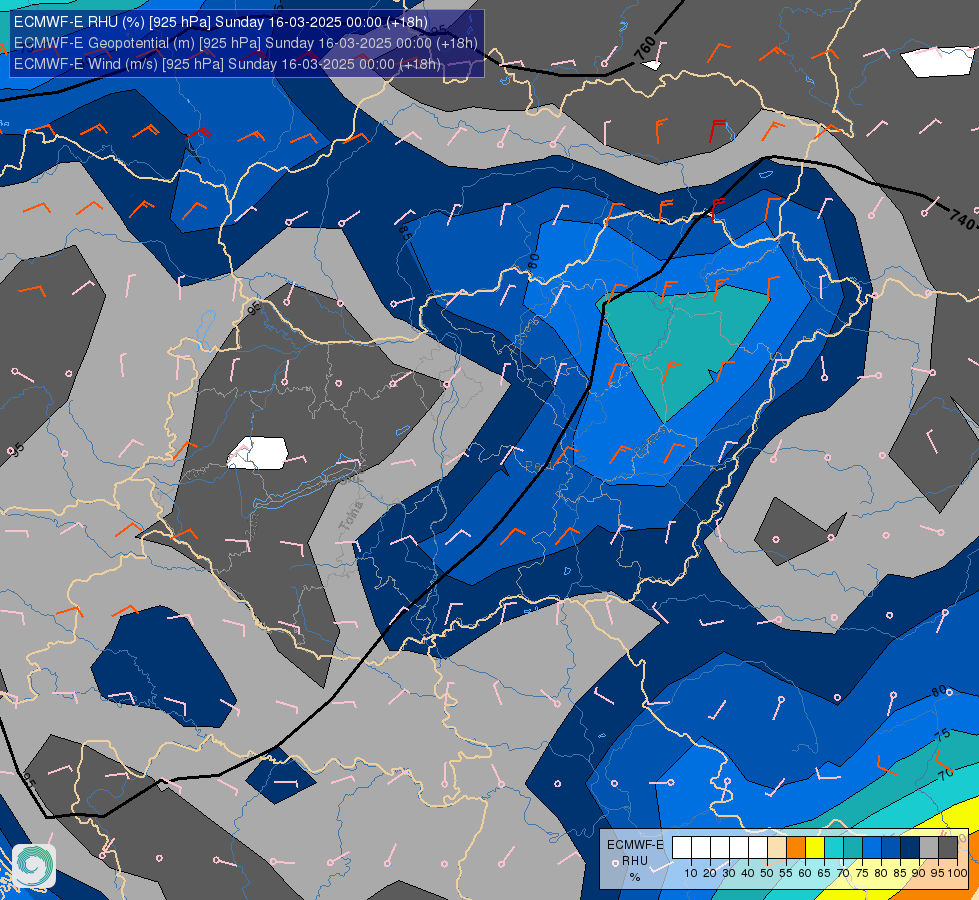Click the 760 geopotential contour label
The image size is (979, 900).
coord(646,49)
